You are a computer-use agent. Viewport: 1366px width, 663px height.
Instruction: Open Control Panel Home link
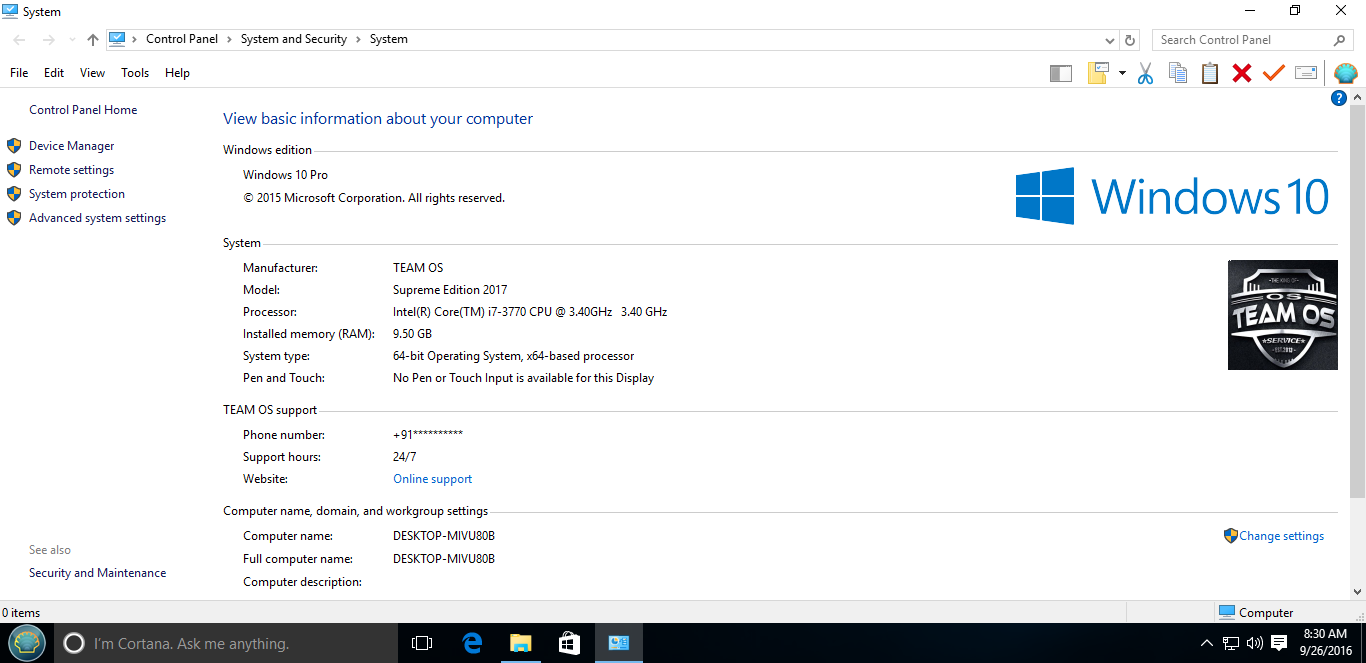point(83,110)
